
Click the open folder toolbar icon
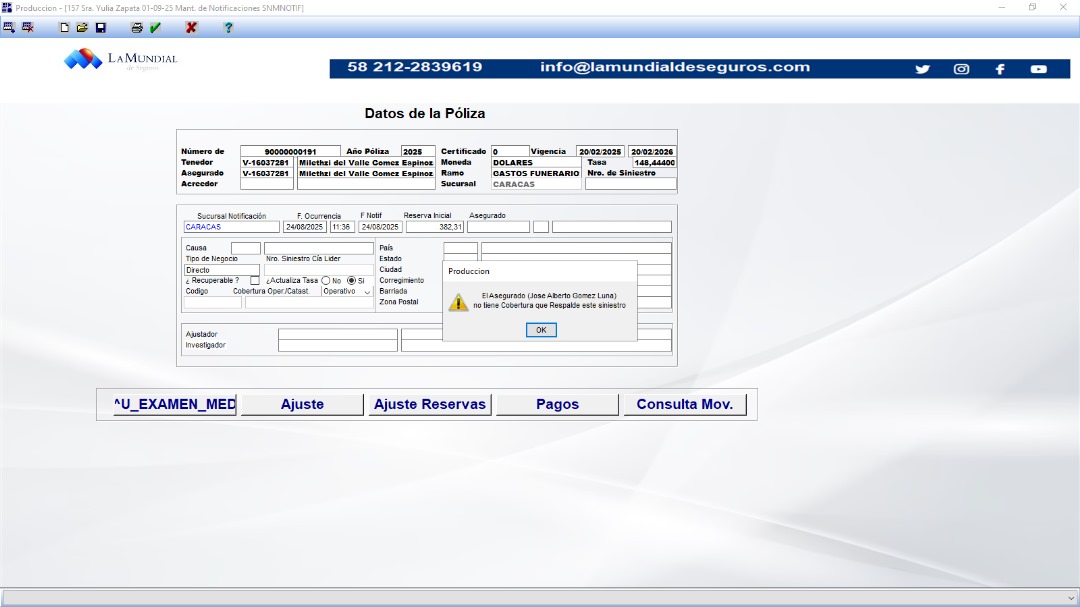point(83,27)
